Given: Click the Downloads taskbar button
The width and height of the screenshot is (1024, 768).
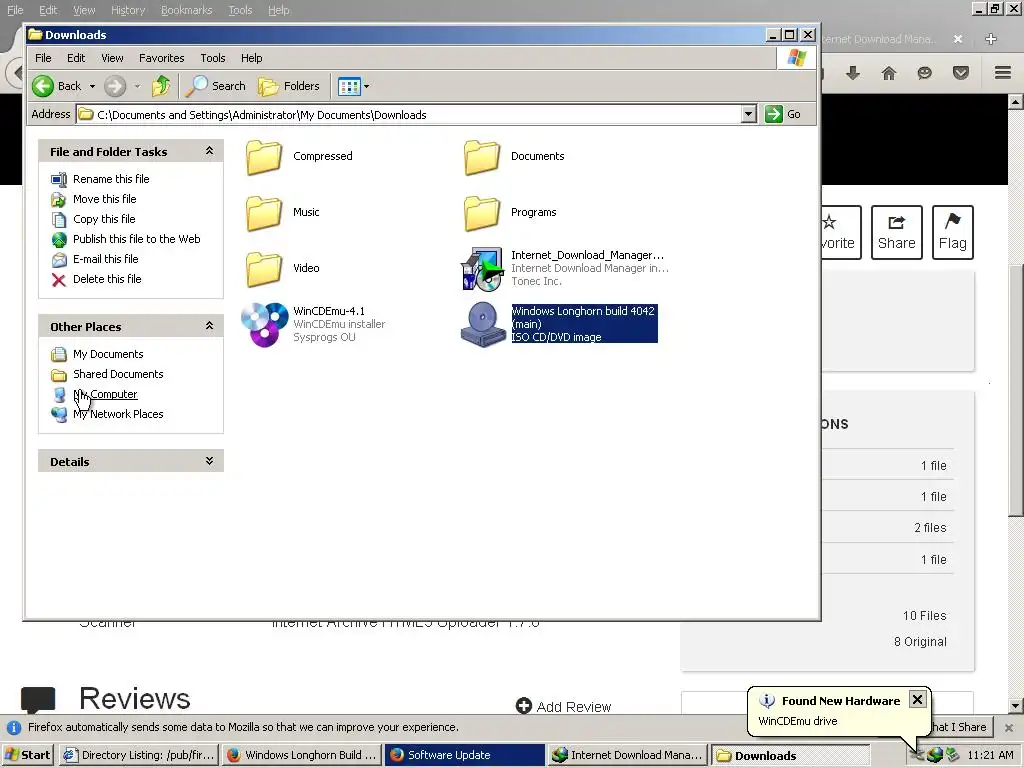Looking at the screenshot, I should (790, 755).
